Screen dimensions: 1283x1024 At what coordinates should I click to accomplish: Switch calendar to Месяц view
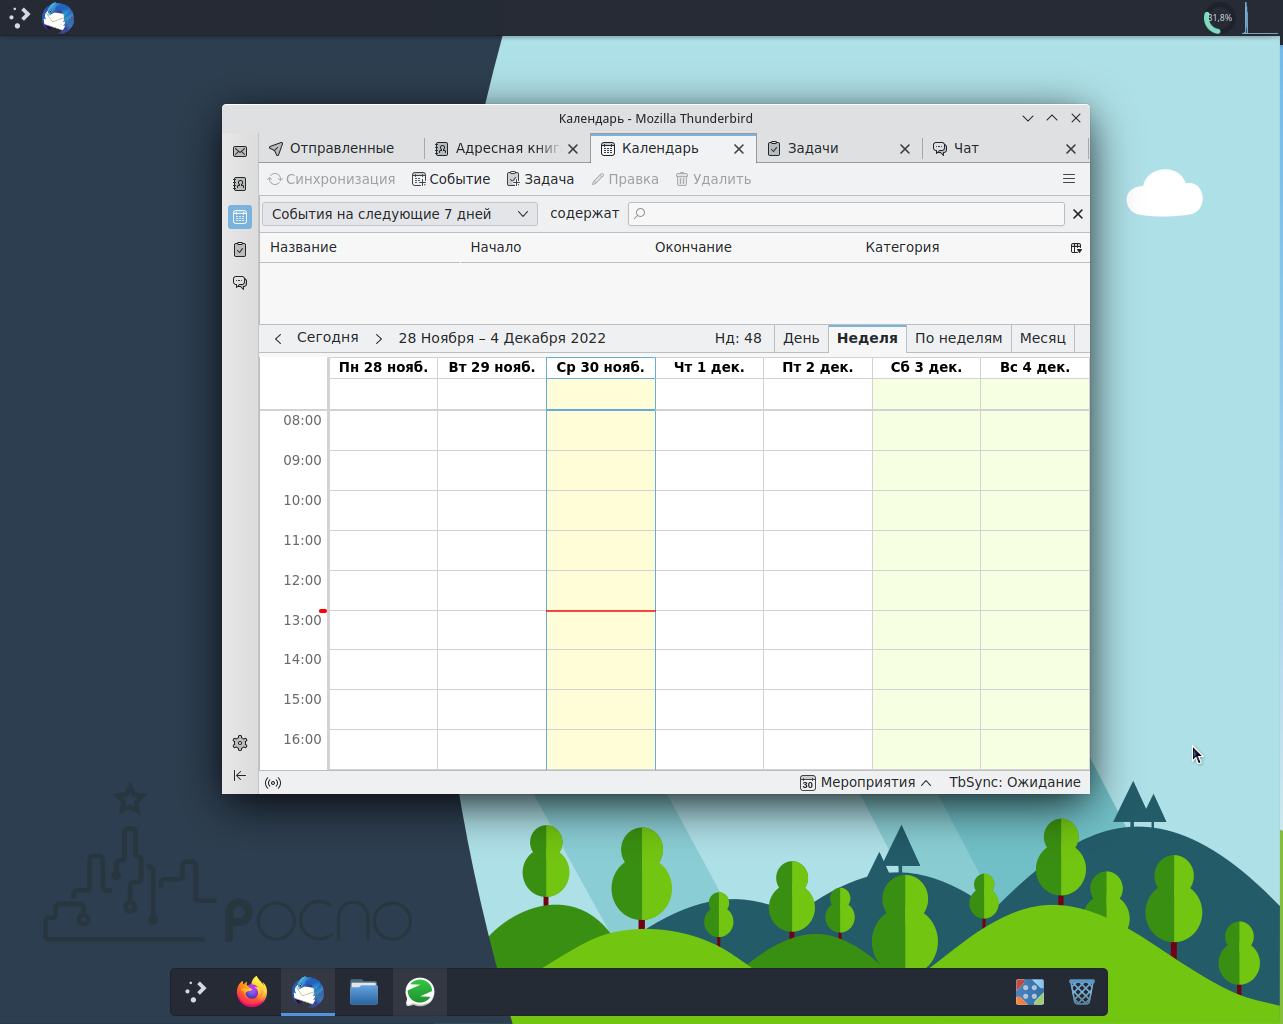pyautogui.click(x=1042, y=338)
